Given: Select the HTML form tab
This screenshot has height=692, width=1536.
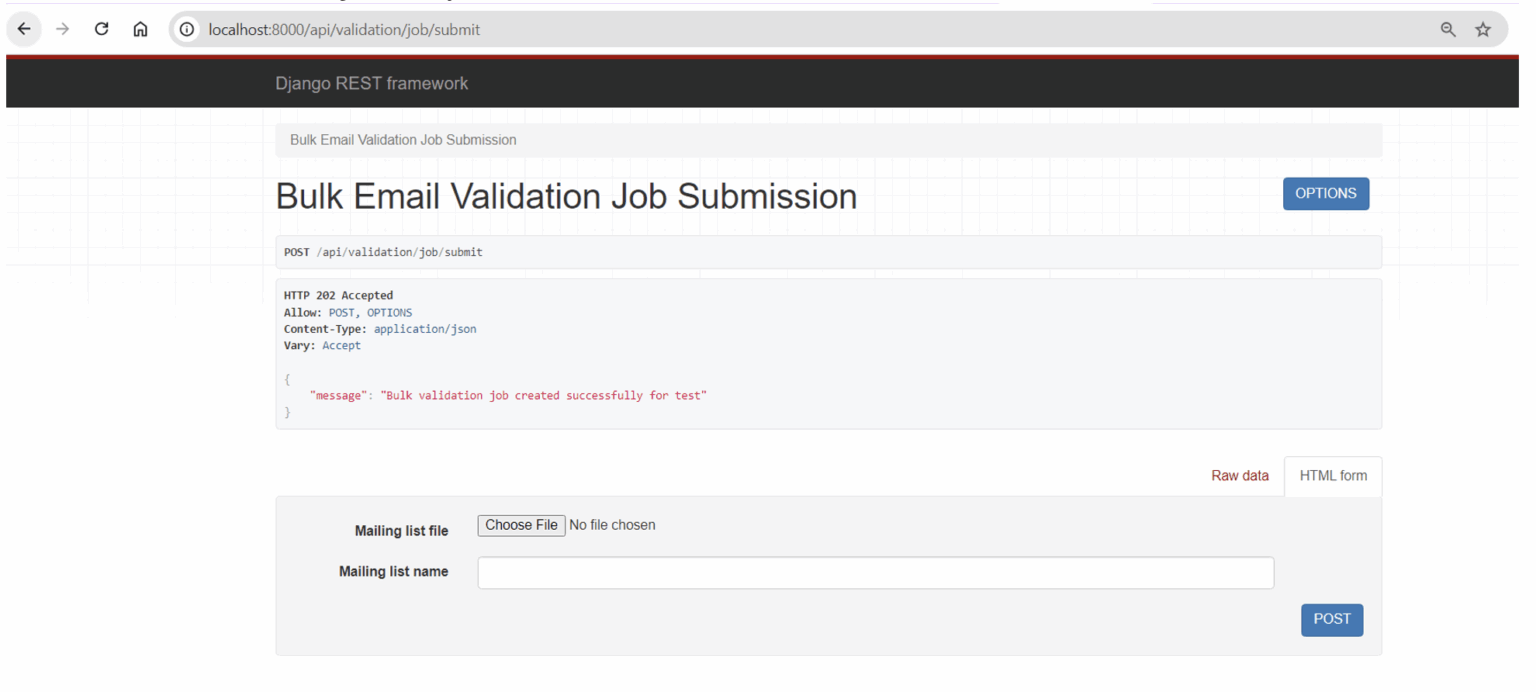Looking at the screenshot, I should coord(1333,476).
